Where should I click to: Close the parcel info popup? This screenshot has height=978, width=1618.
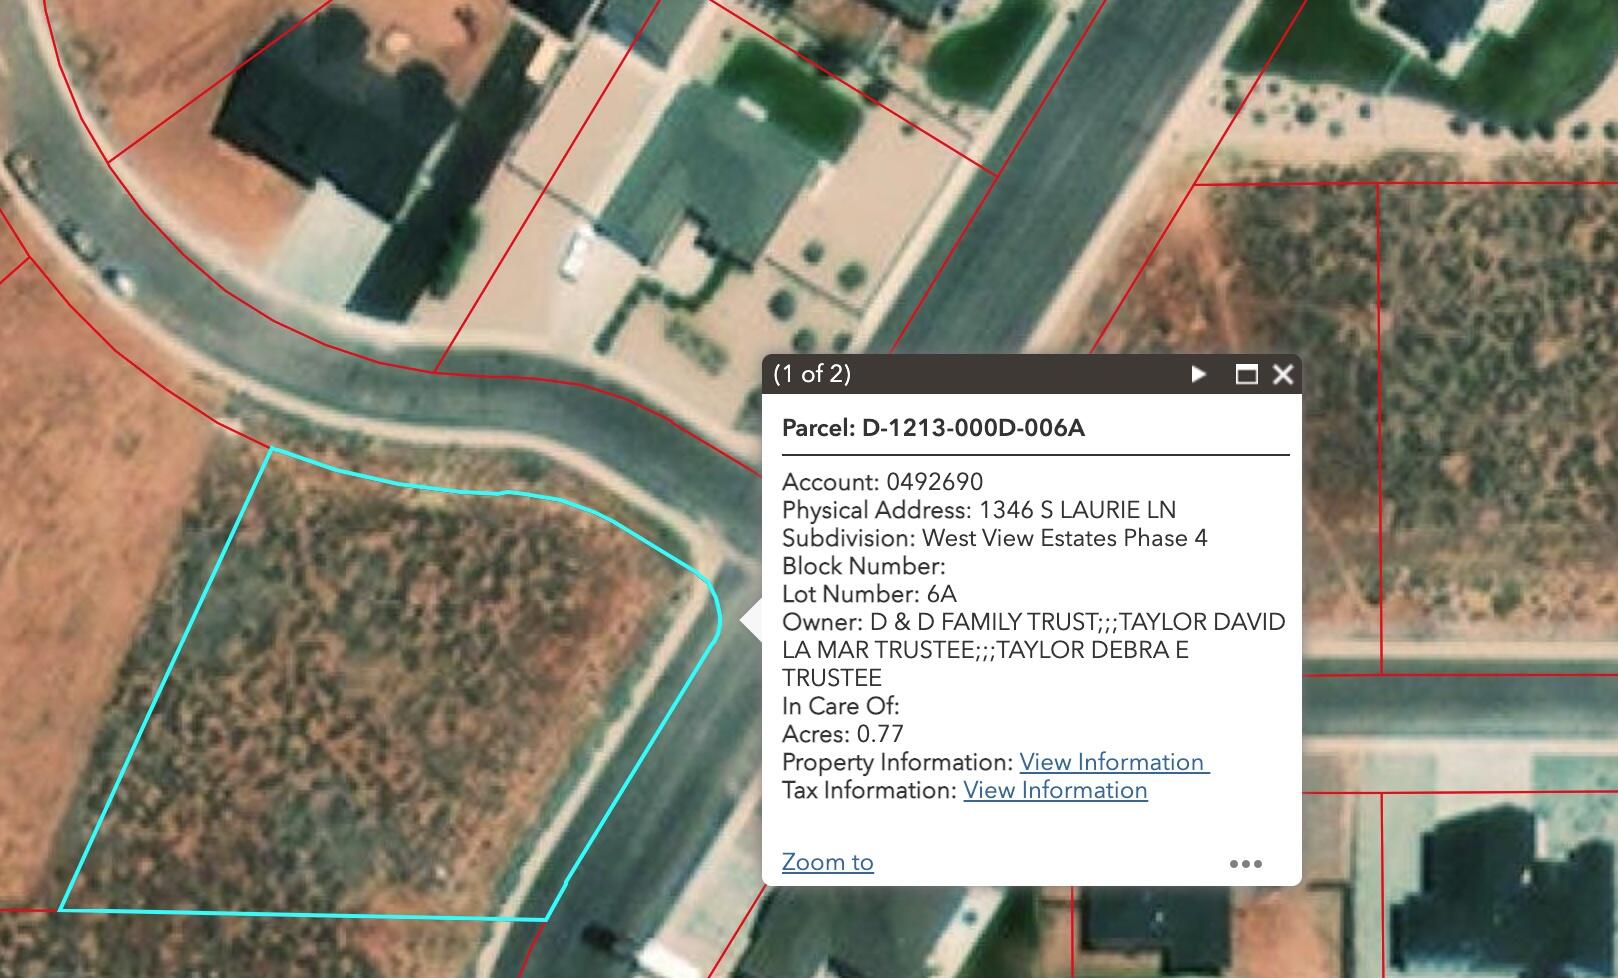(x=1283, y=374)
